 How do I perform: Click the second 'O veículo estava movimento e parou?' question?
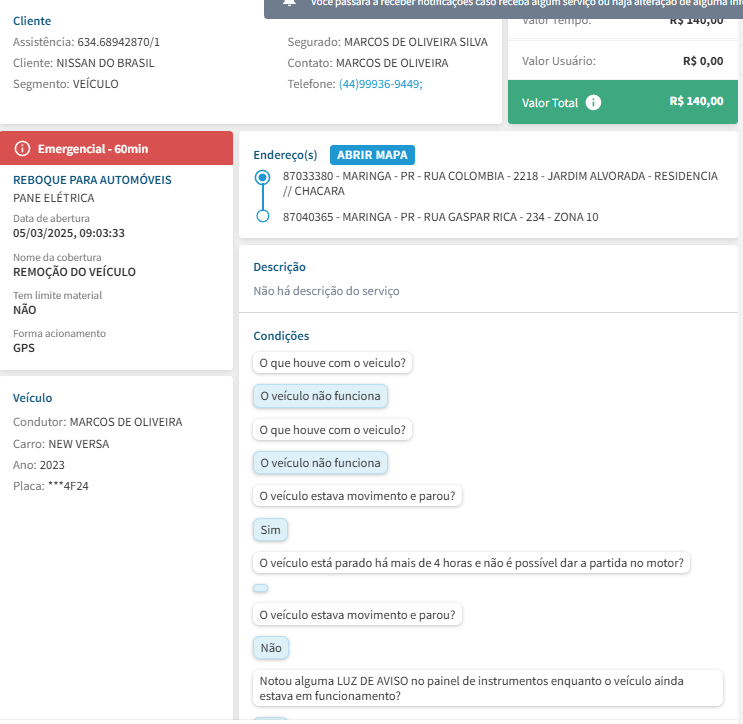click(357, 615)
